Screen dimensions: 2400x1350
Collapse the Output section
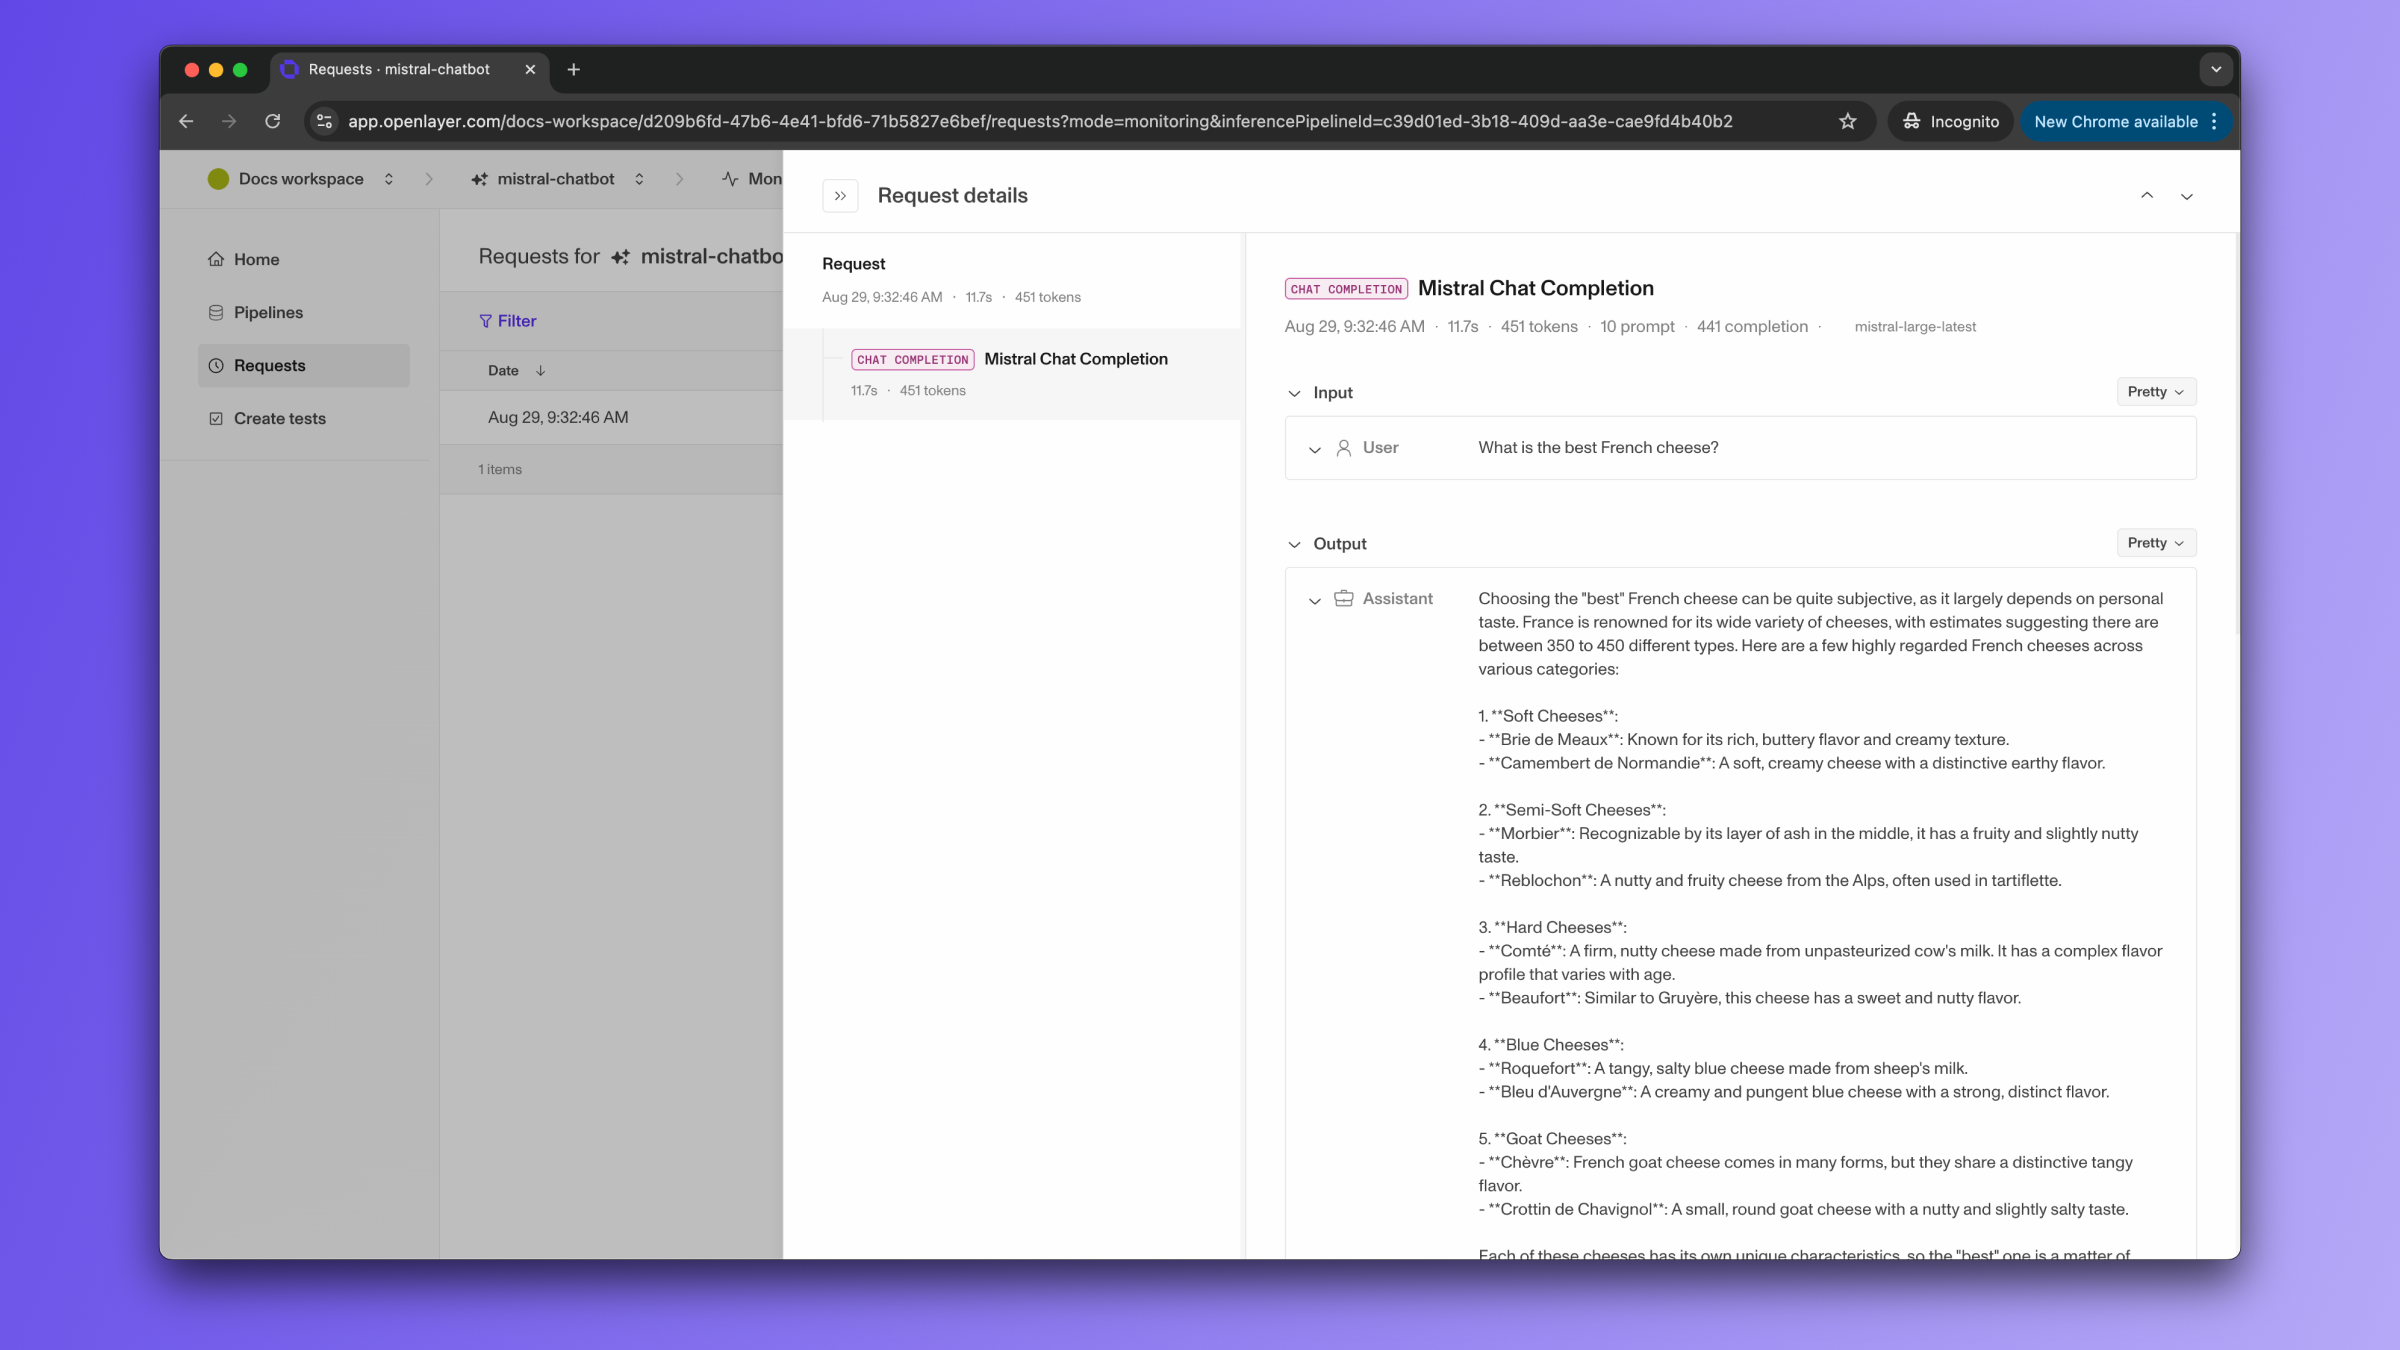[1294, 544]
